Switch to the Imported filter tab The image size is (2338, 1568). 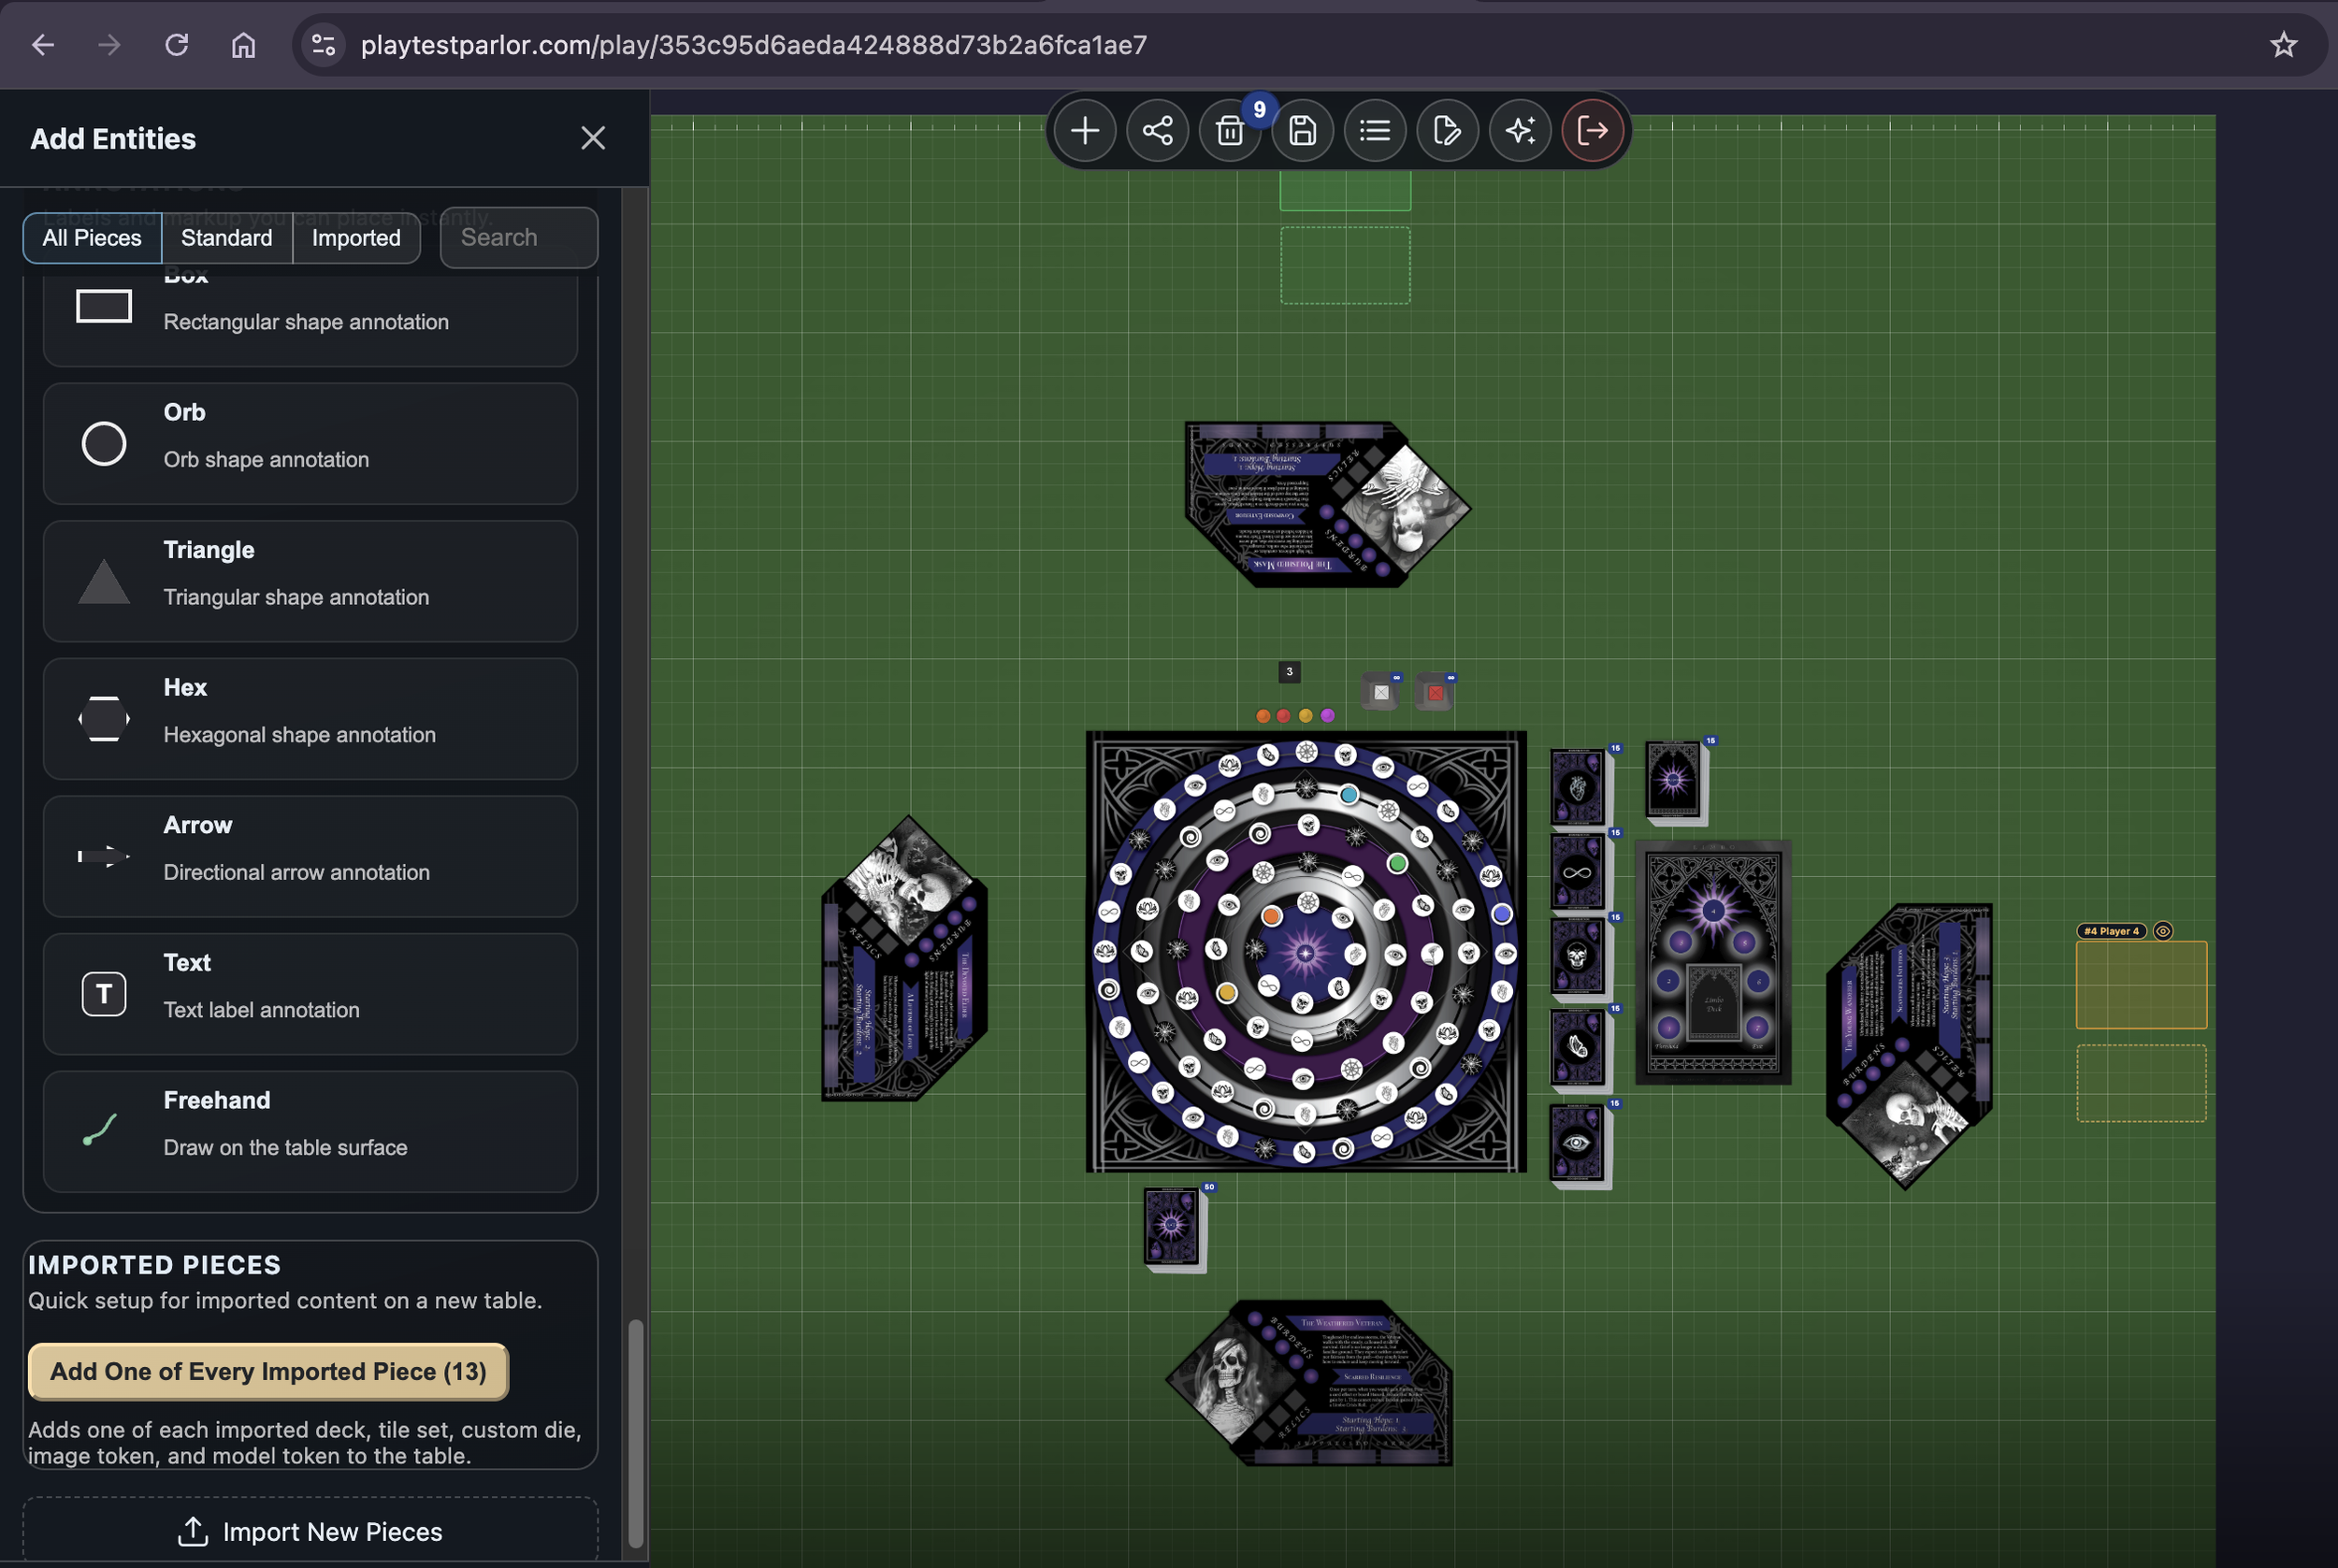(x=356, y=238)
